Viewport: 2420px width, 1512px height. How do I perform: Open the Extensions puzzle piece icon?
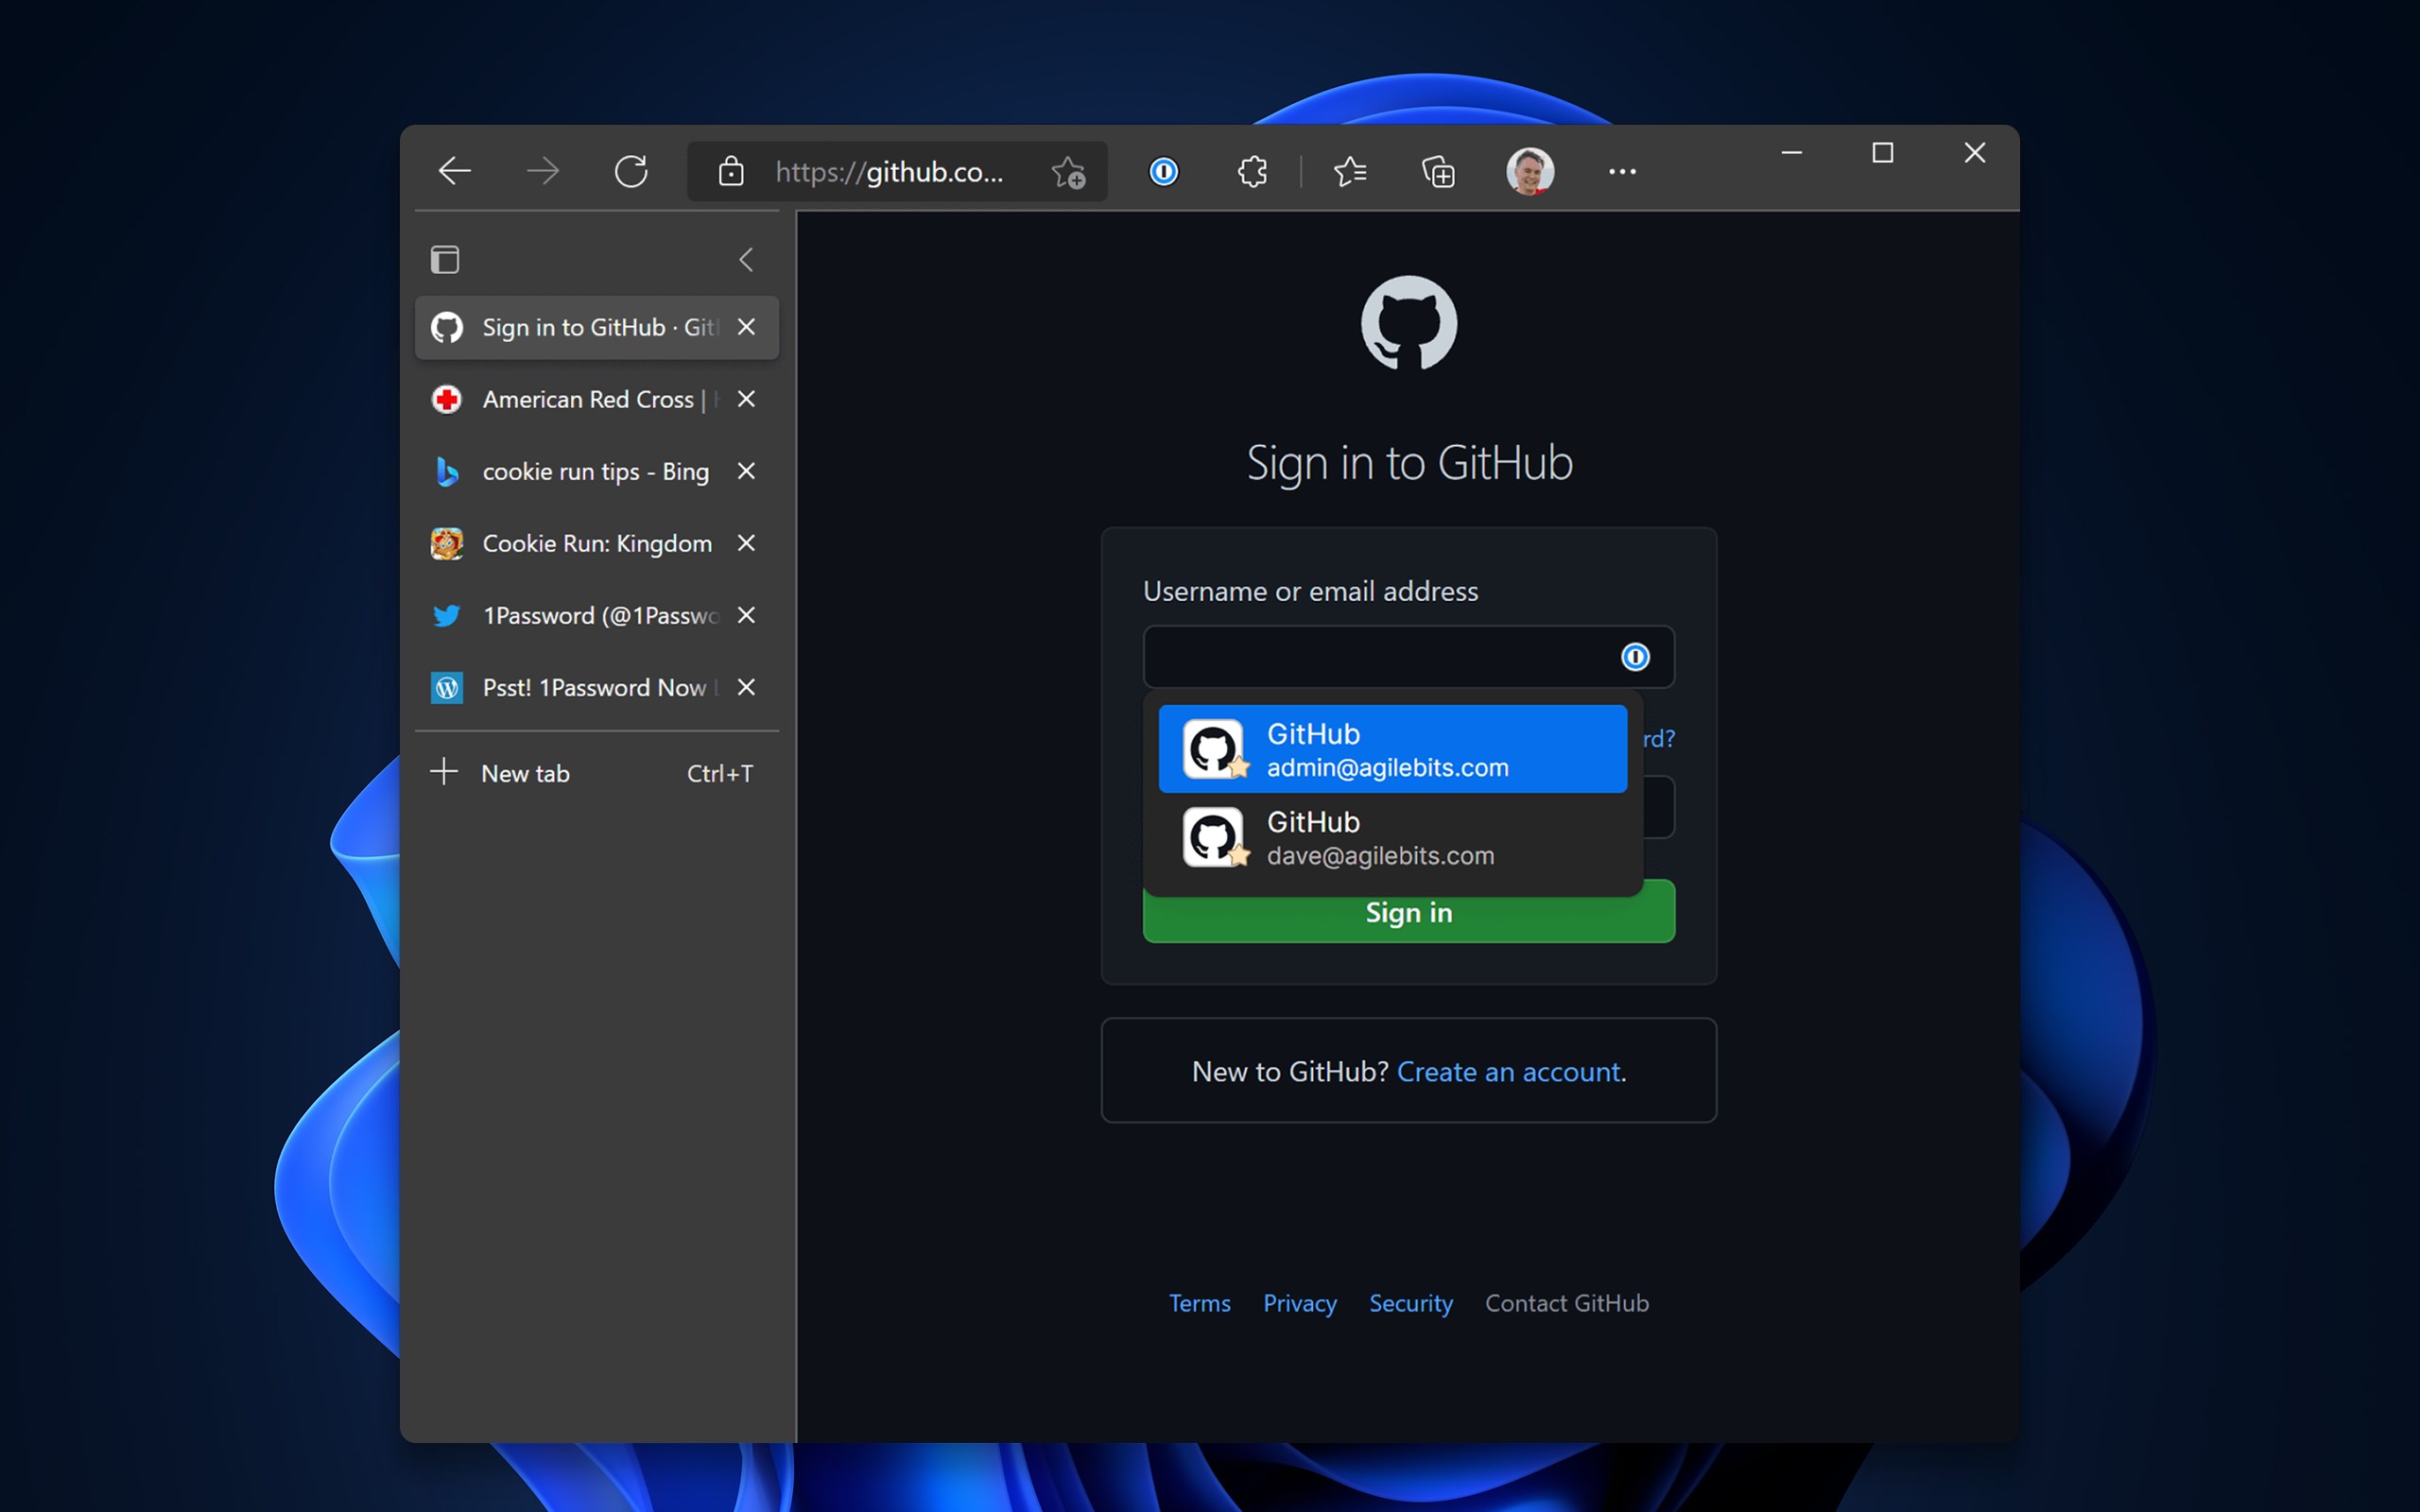1252,172
